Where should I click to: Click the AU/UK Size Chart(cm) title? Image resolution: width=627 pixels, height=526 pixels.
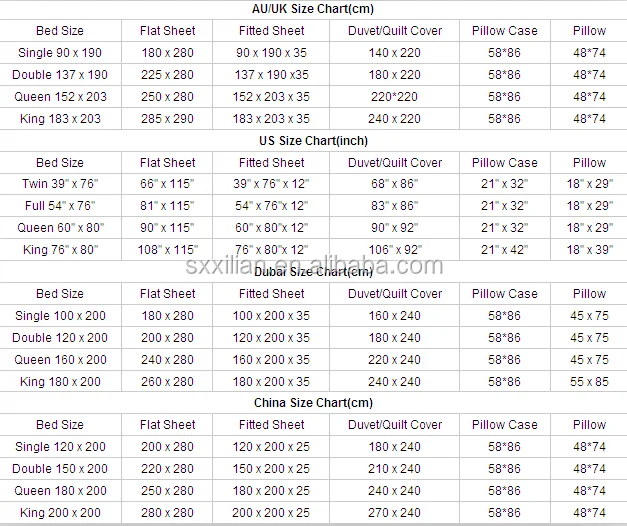313,9
